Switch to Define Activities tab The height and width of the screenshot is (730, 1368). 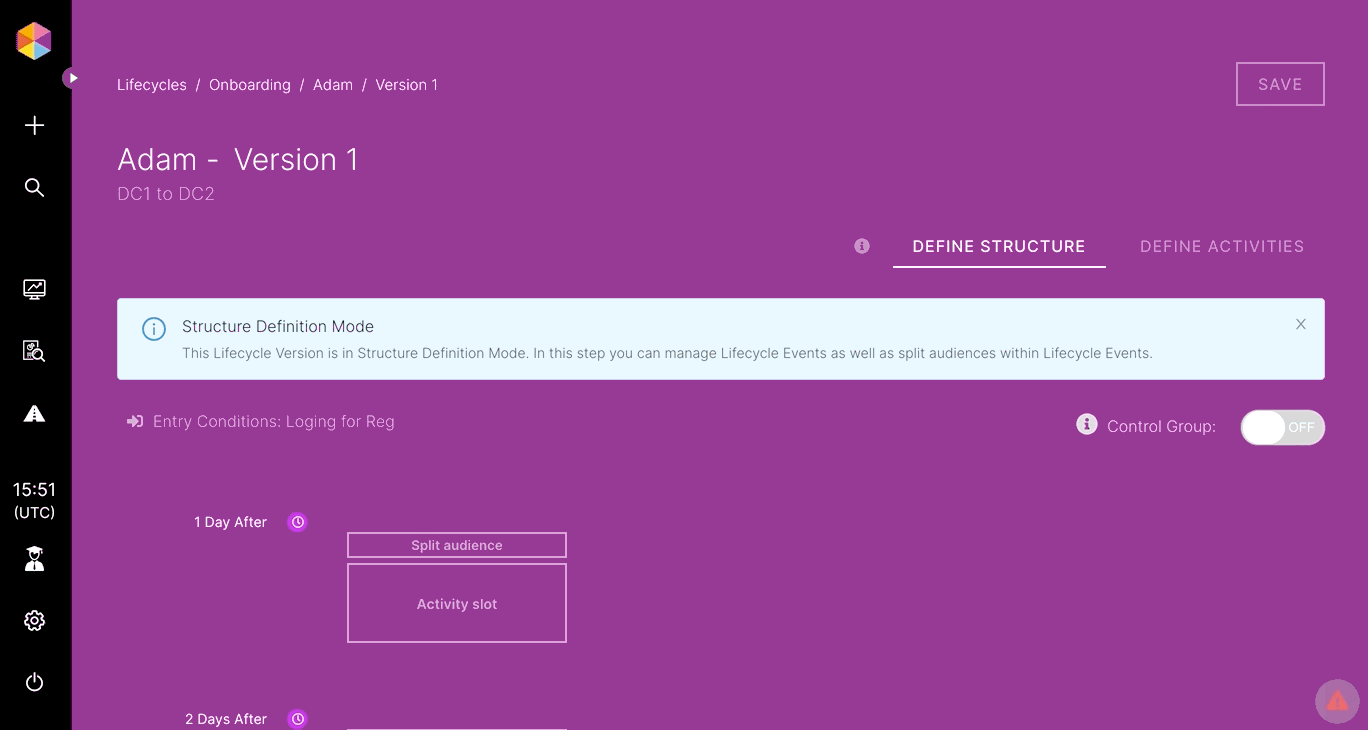pos(1221,247)
